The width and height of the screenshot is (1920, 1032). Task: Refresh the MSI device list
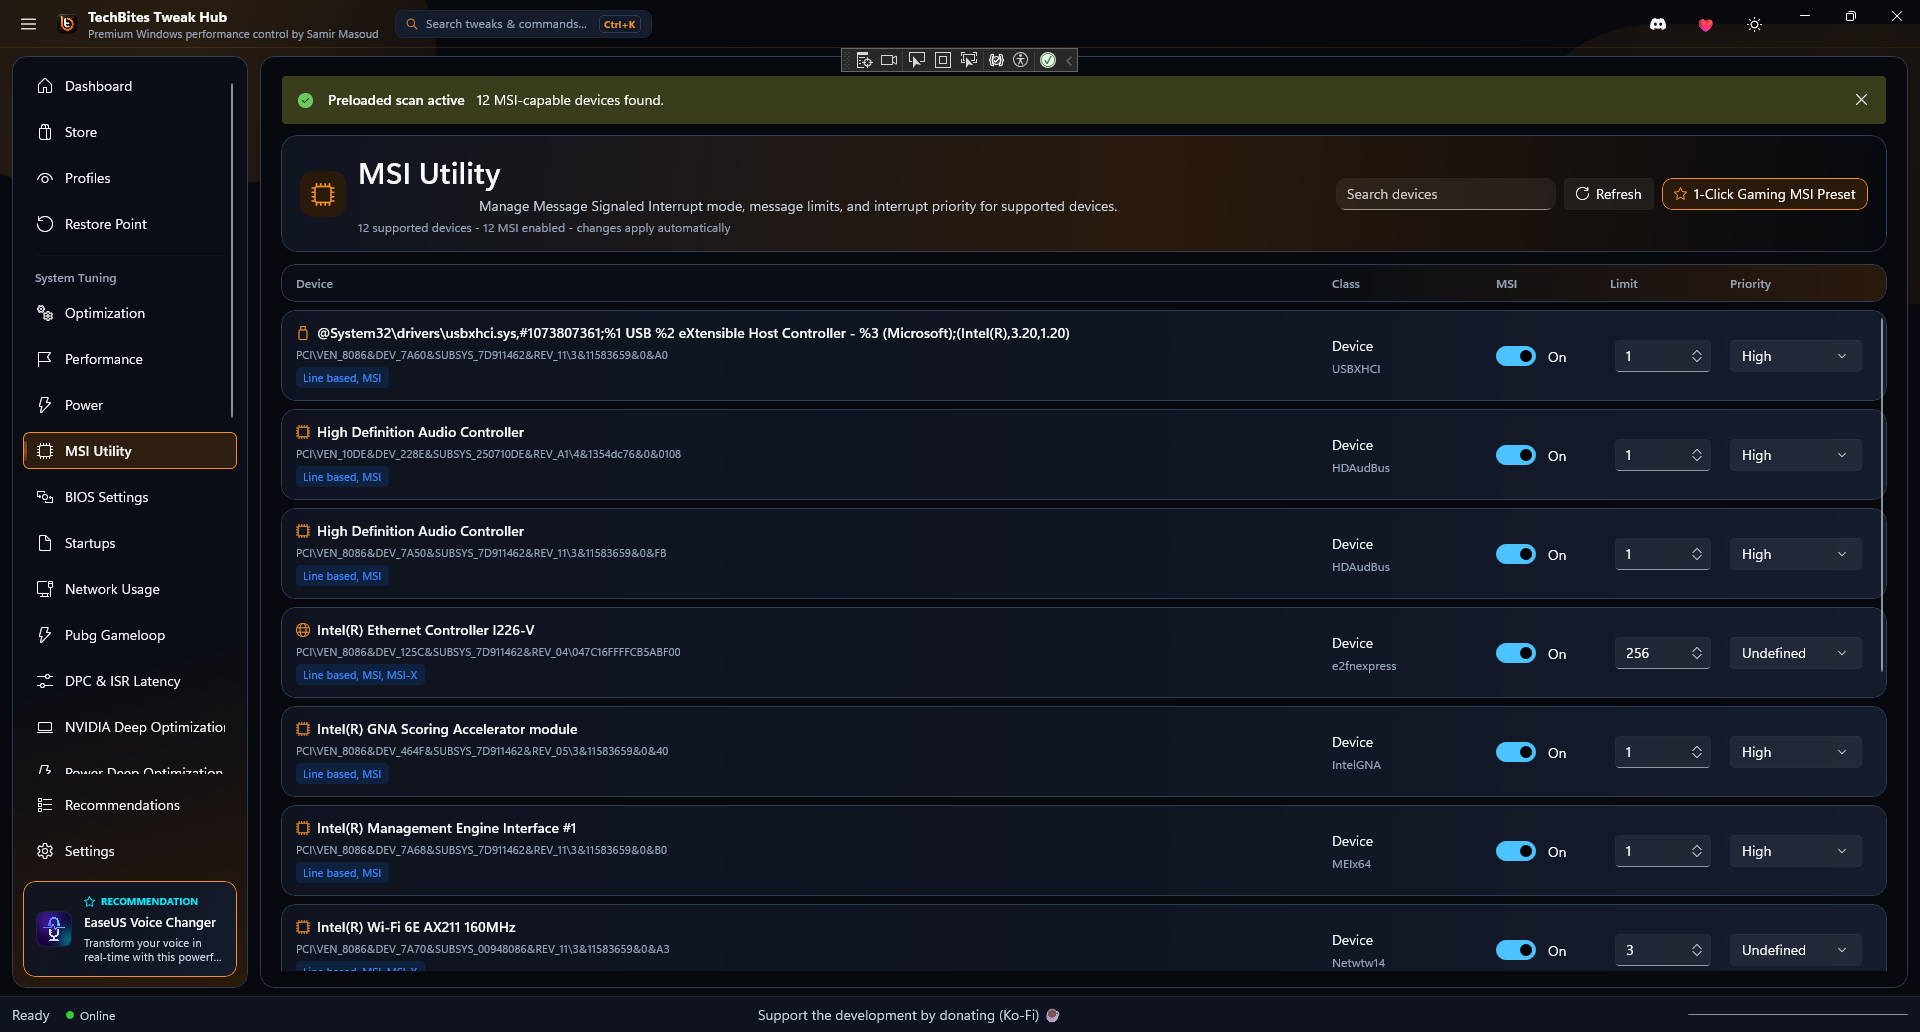coord(1608,194)
